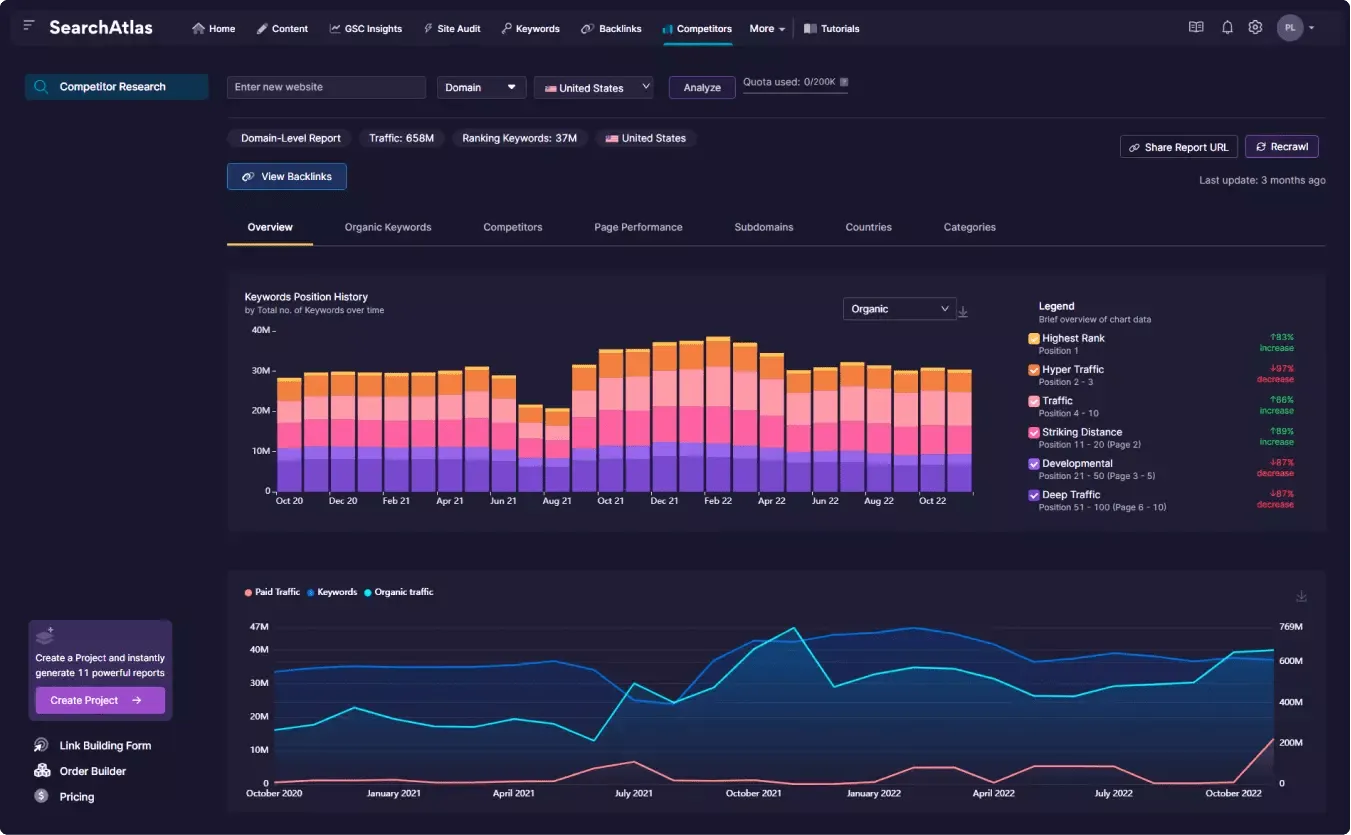Click the notification bell icon

pos(1227,28)
